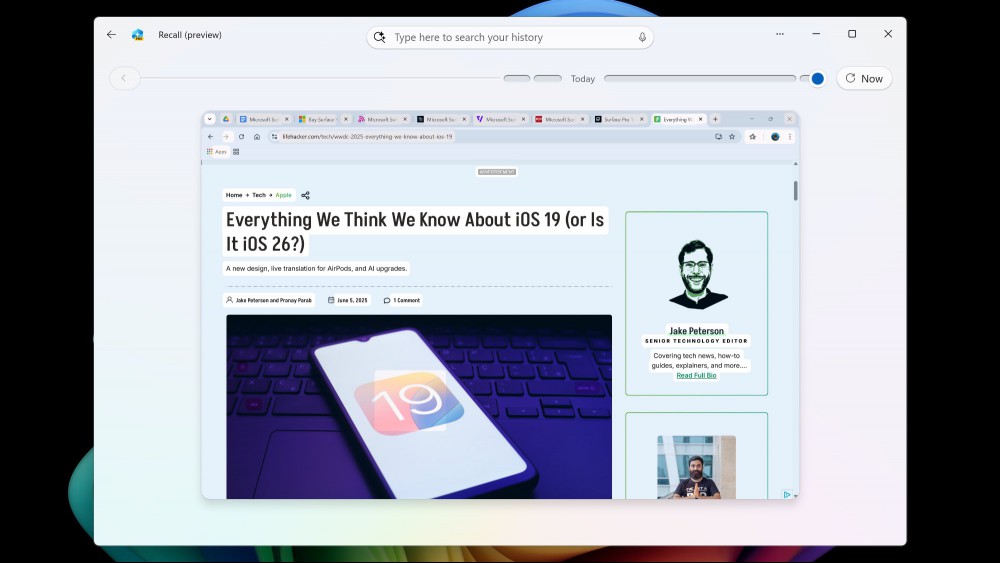
Task: Click the second author's photo card
Action: click(696, 467)
